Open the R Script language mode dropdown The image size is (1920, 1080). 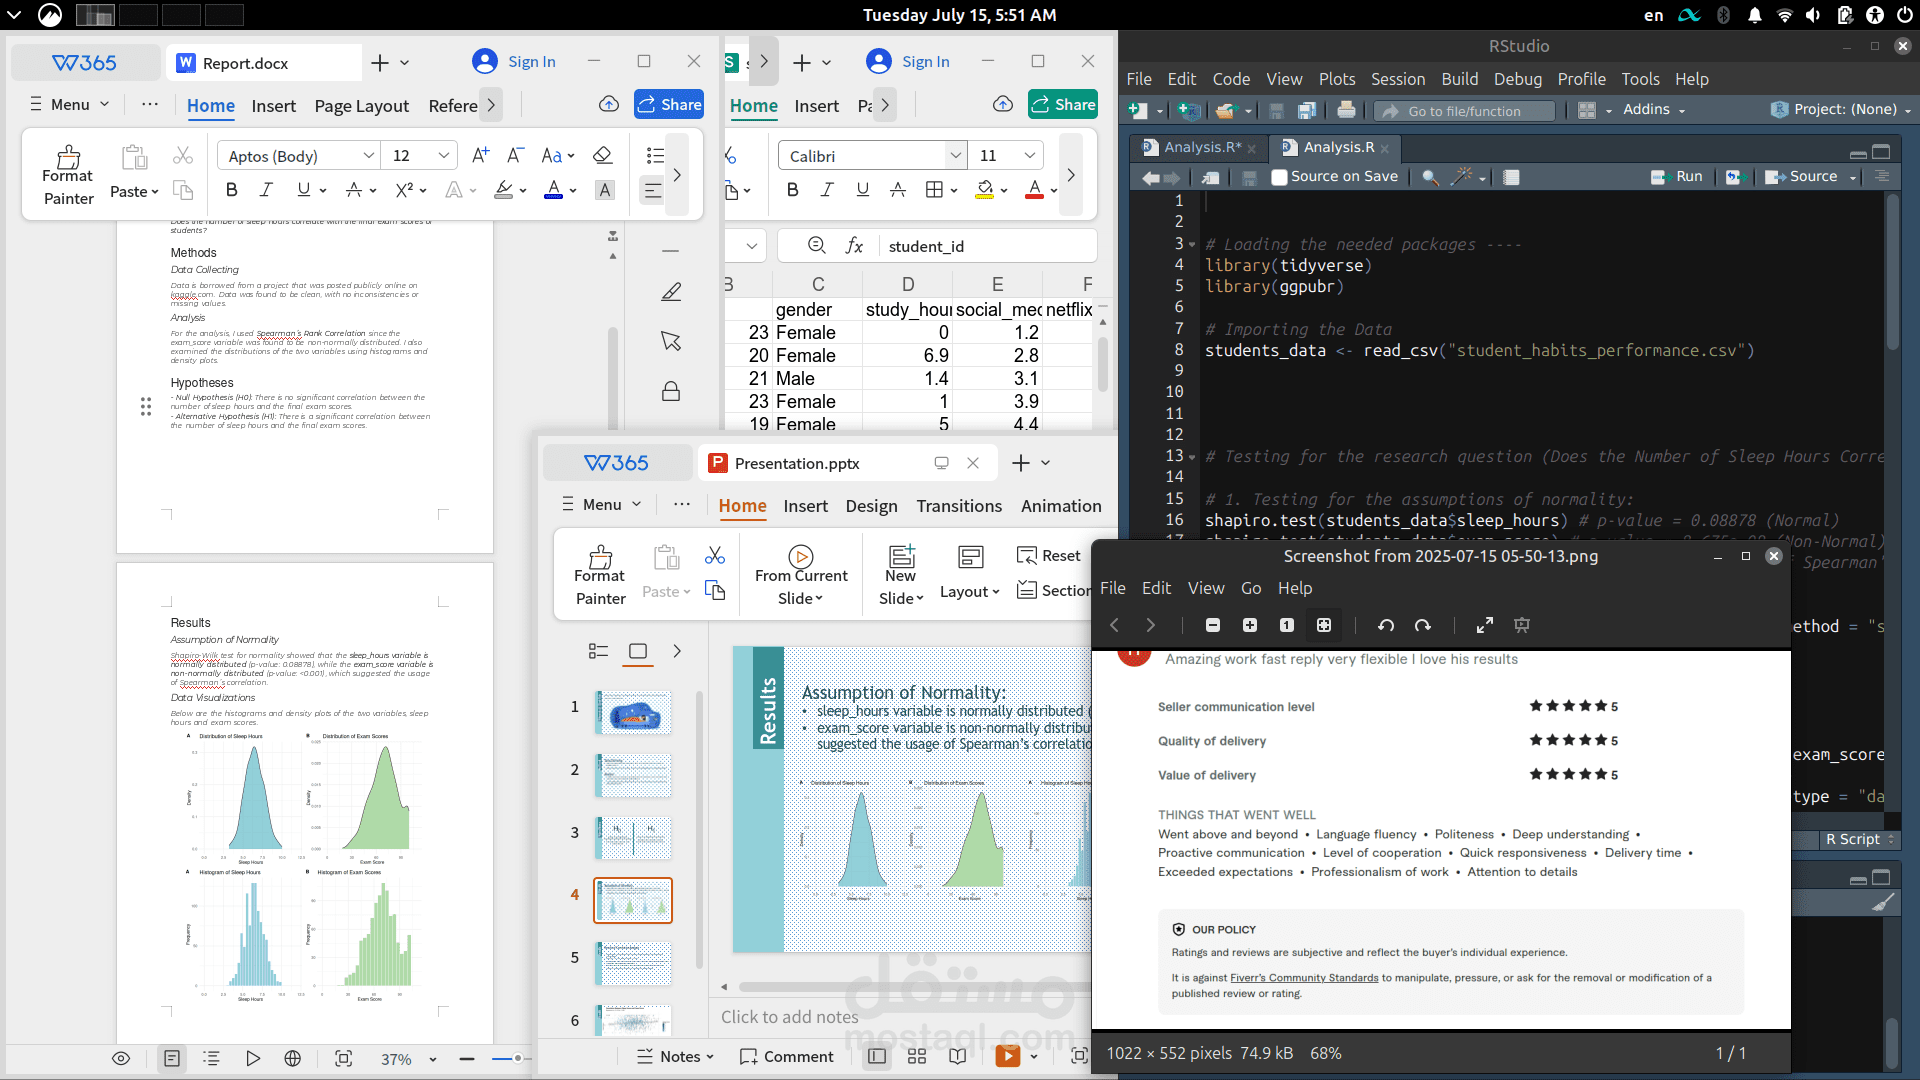(x=1860, y=839)
